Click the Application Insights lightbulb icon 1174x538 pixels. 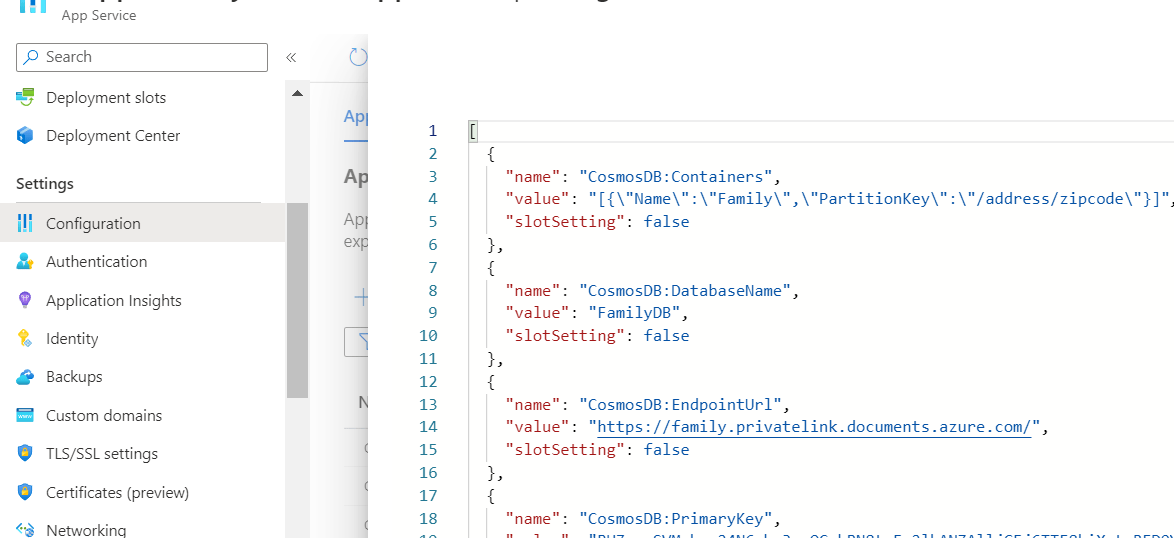click(x=25, y=300)
